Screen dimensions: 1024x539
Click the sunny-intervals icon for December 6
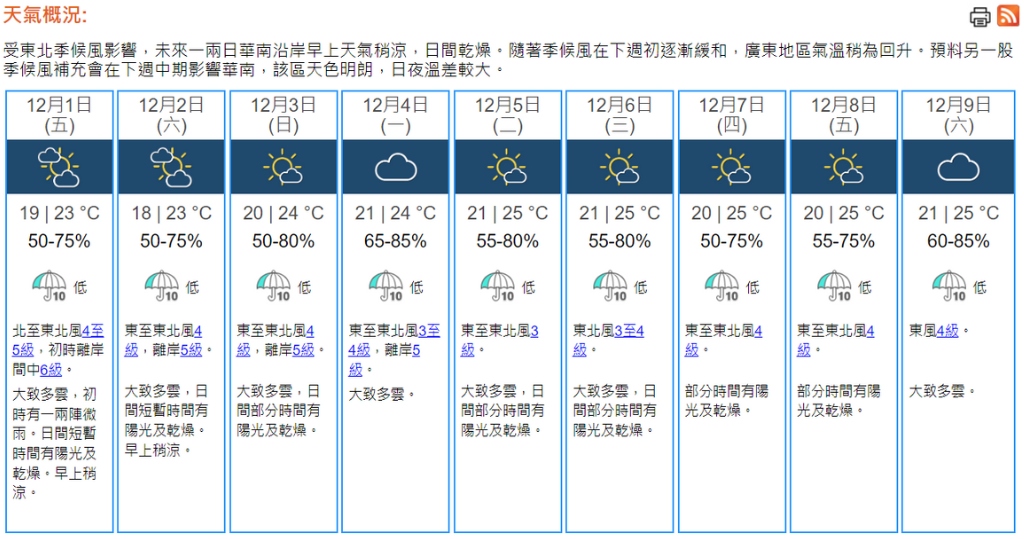[619, 167]
